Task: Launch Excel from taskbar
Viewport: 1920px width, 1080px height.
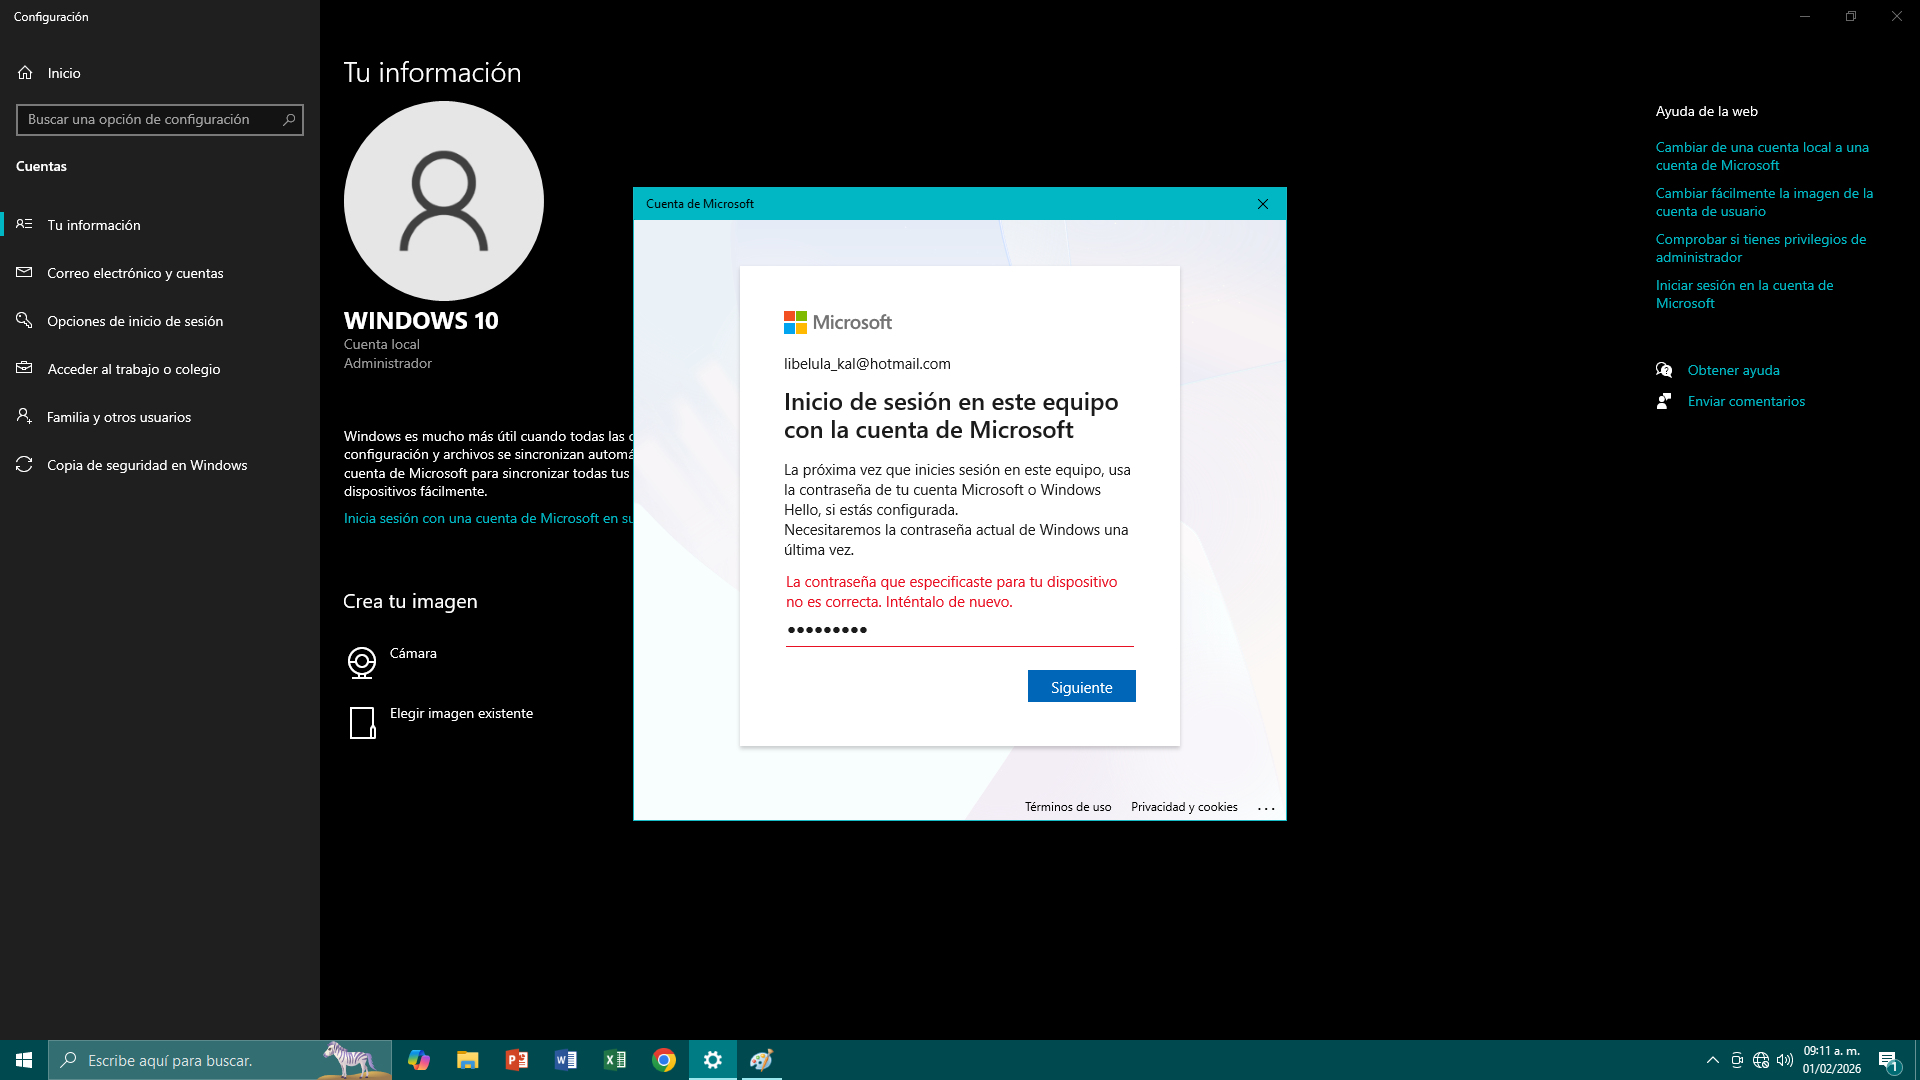Action: (614, 1060)
